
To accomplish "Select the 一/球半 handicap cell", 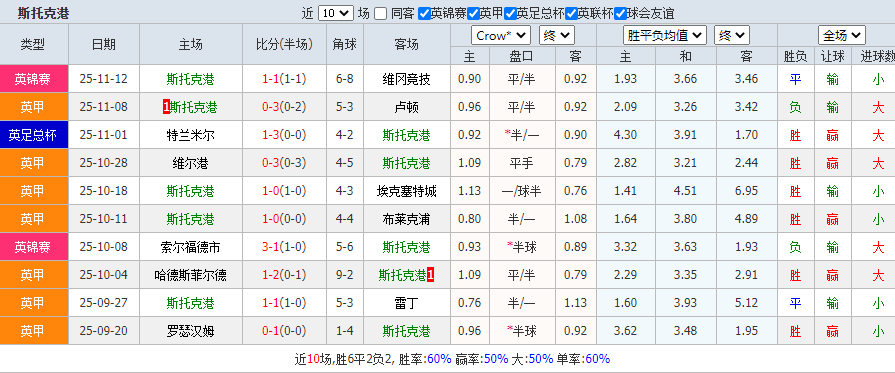I will coord(521,191).
